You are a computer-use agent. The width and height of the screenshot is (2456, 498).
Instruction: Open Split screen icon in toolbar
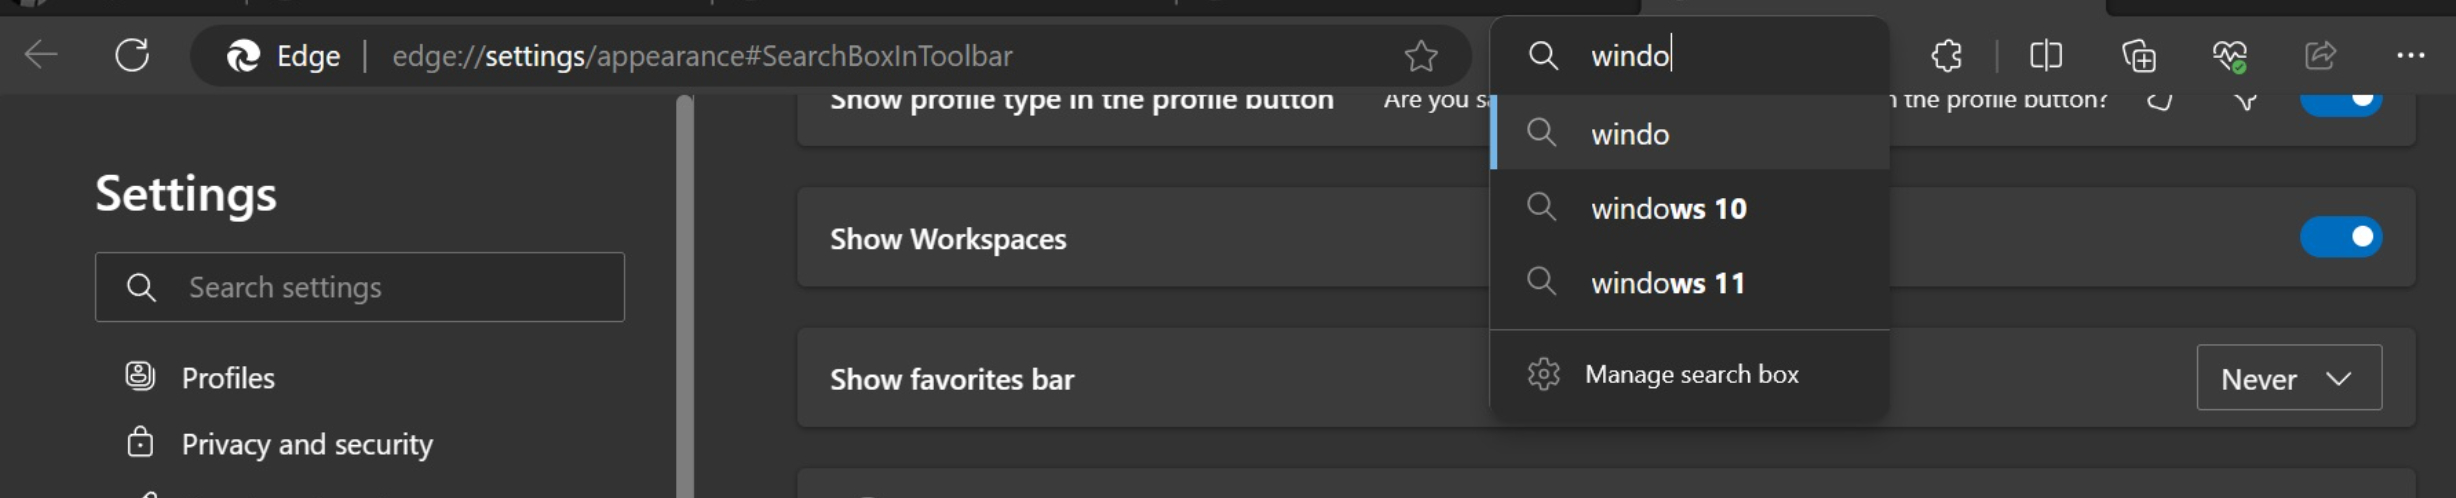click(2046, 56)
